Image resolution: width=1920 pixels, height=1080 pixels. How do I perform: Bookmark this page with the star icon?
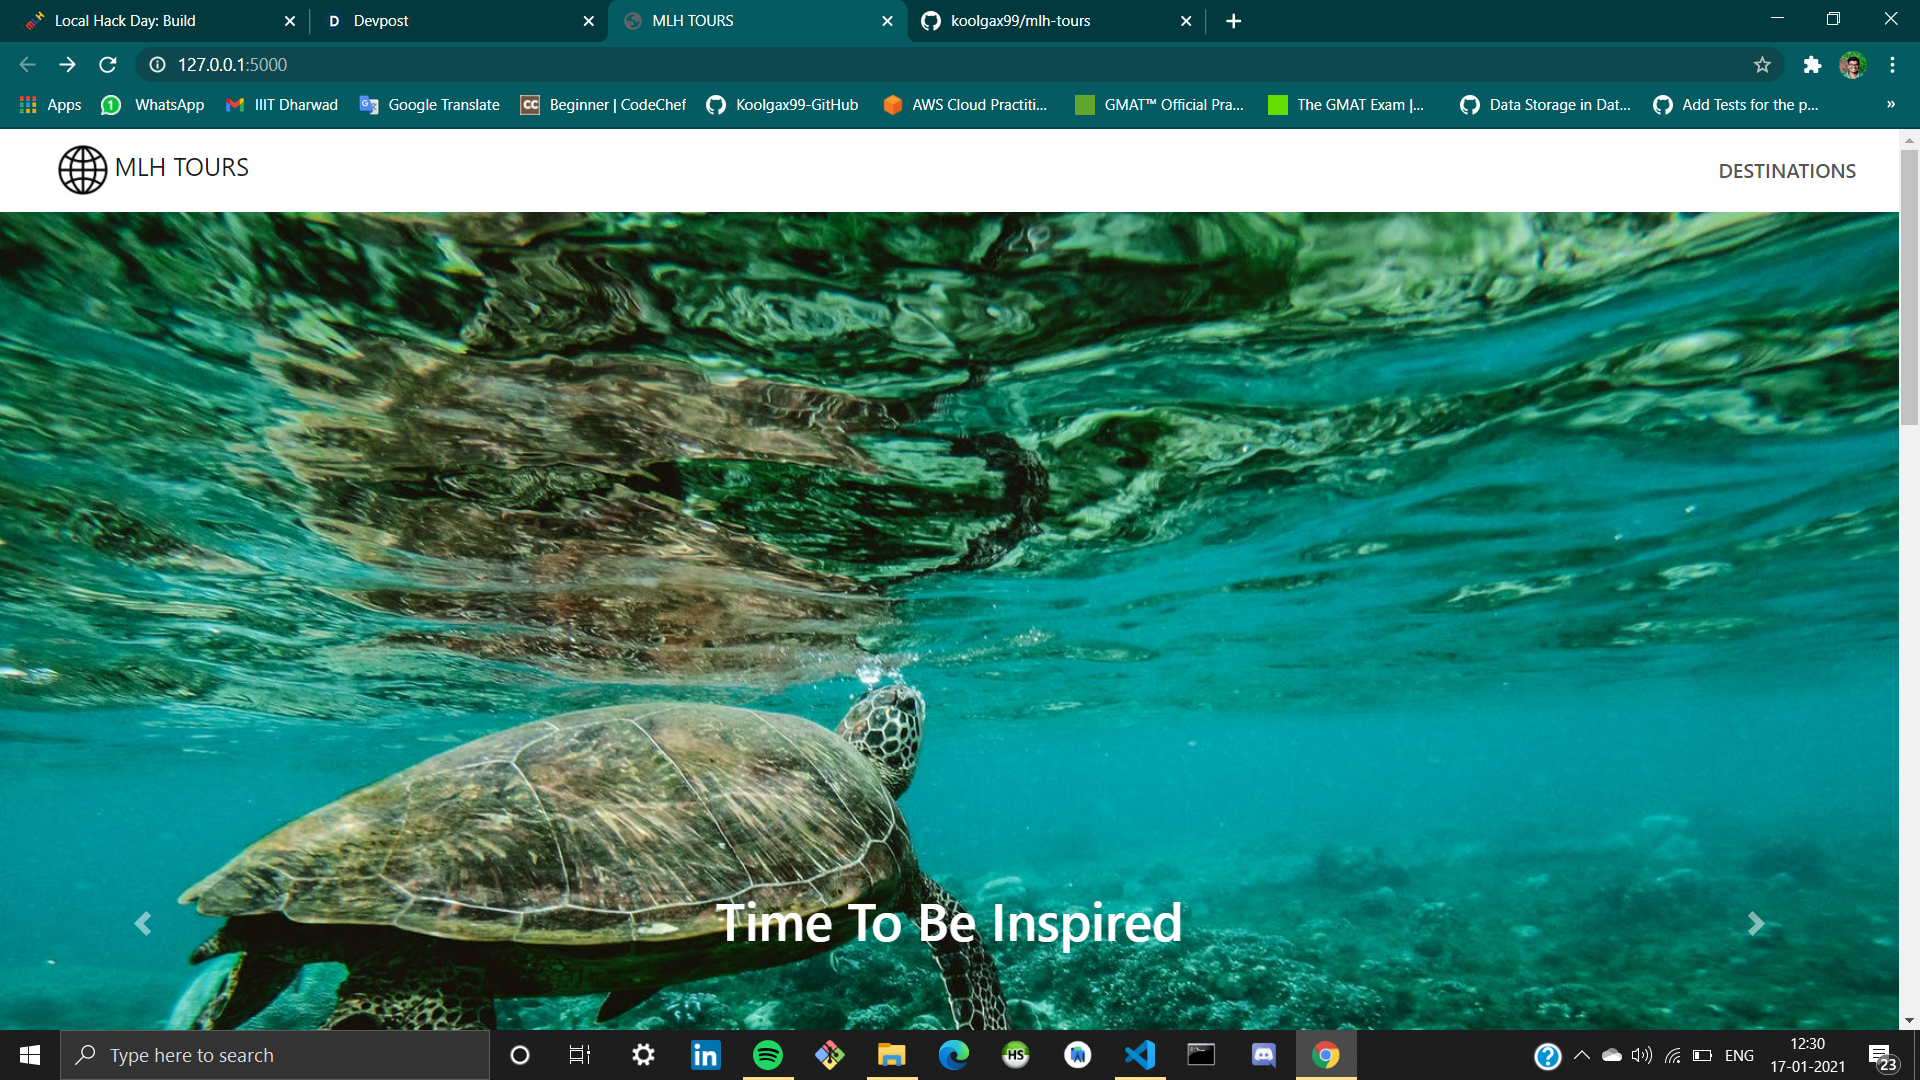pyautogui.click(x=1762, y=65)
